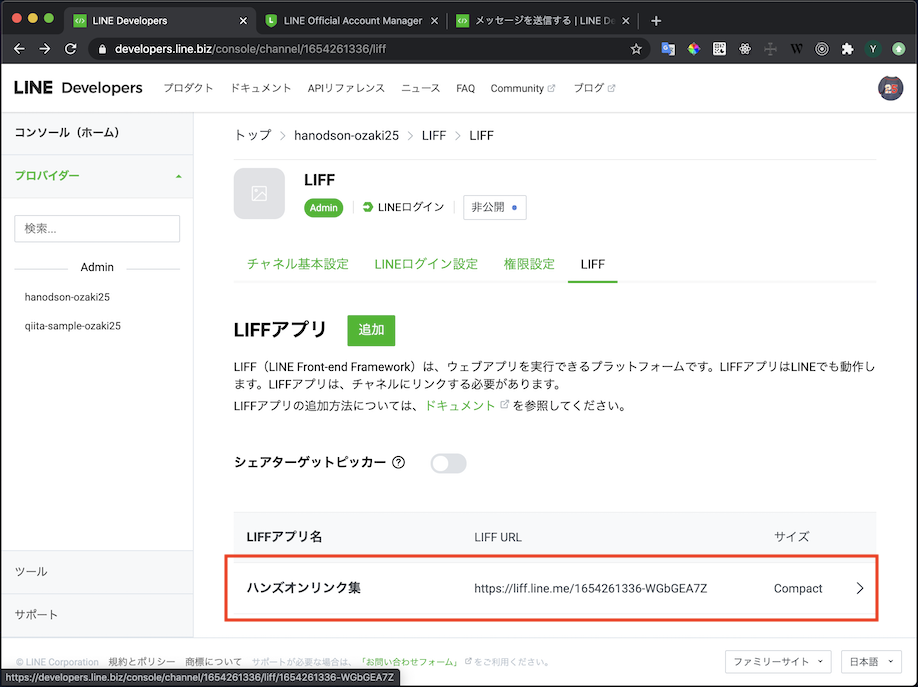Image resolution: width=918 pixels, height=687 pixels.
Task: Open the Google Translate extension icon
Action: (x=668, y=49)
